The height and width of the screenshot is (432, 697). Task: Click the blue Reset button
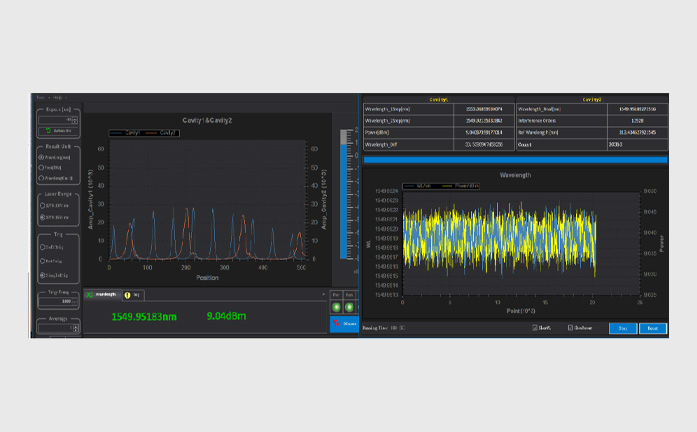(x=653, y=328)
